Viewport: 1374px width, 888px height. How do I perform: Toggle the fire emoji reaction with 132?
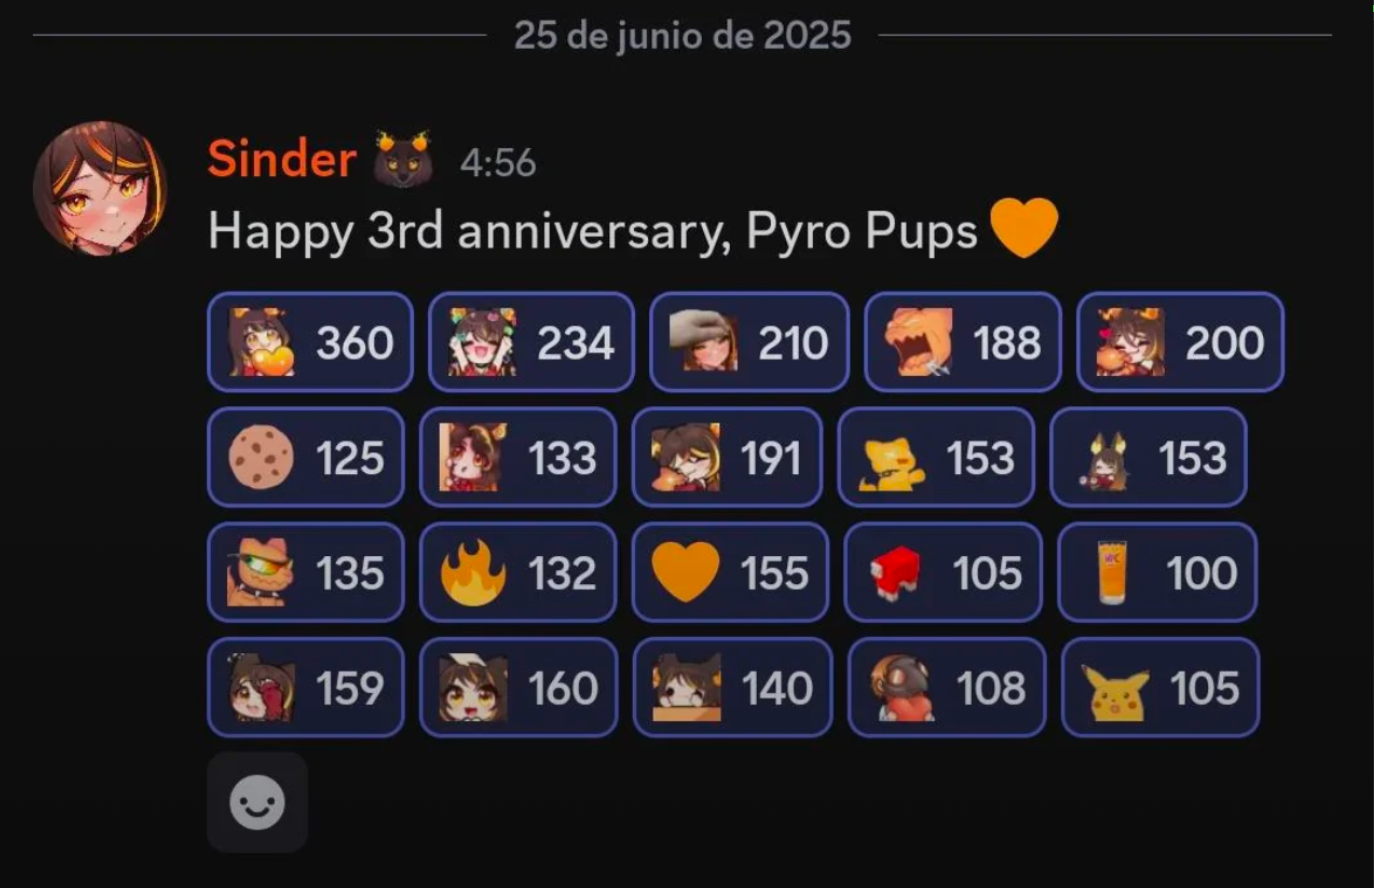tap(518, 573)
